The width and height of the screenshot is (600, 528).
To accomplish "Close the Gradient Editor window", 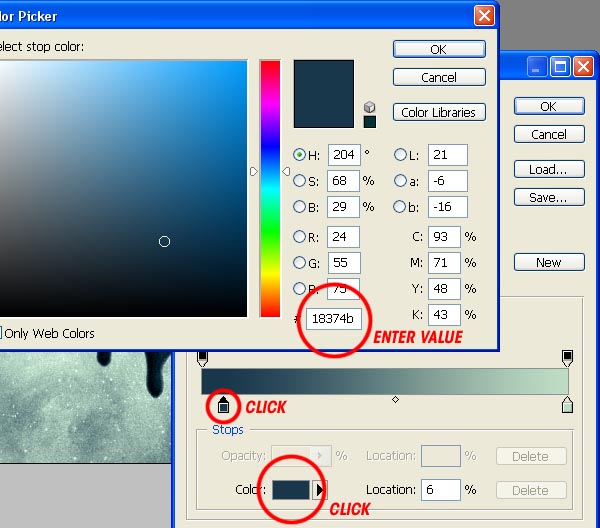I will pos(584,67).
